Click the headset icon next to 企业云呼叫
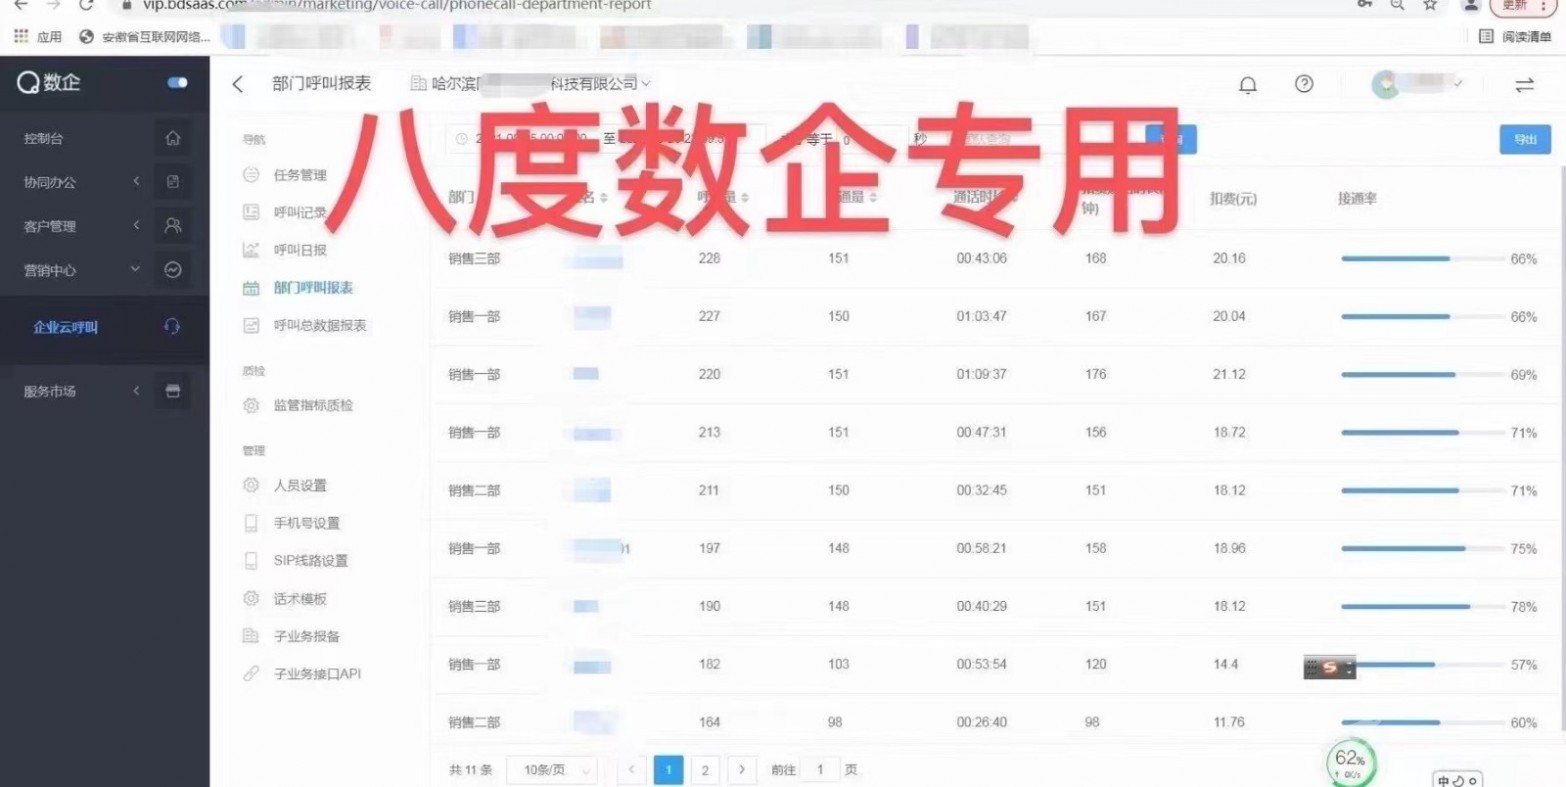 point(172,327)
